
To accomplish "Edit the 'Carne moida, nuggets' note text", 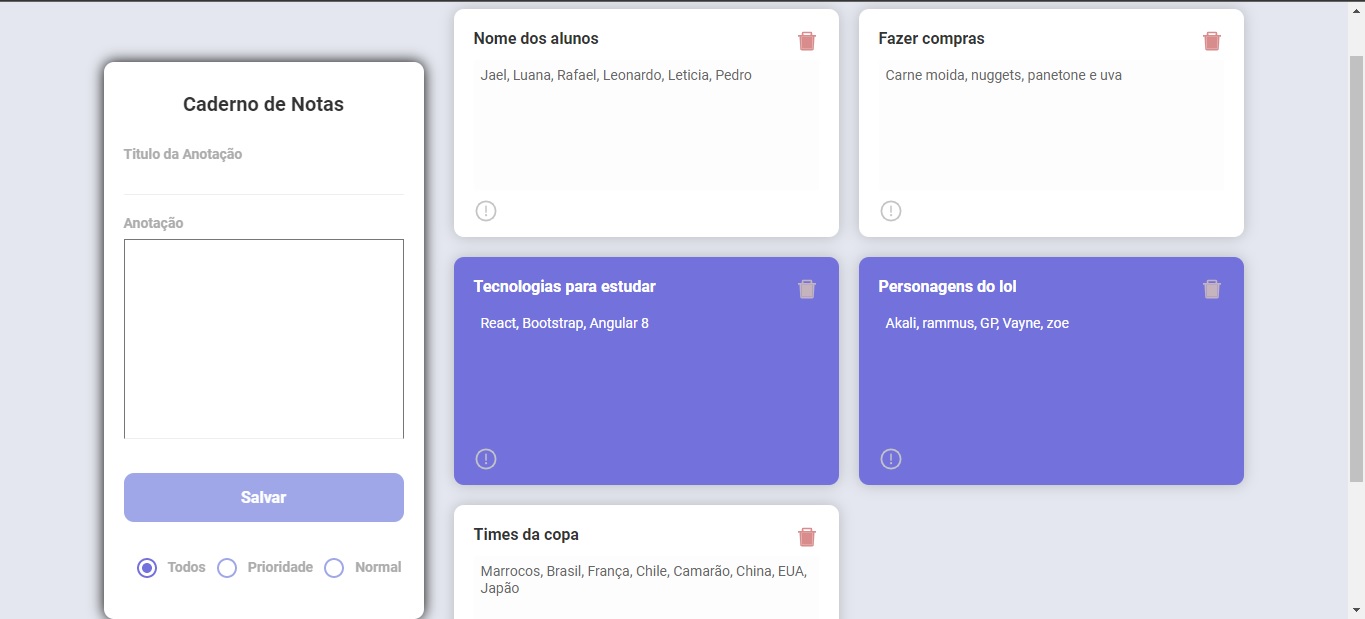I will [x=1051, y=125].
